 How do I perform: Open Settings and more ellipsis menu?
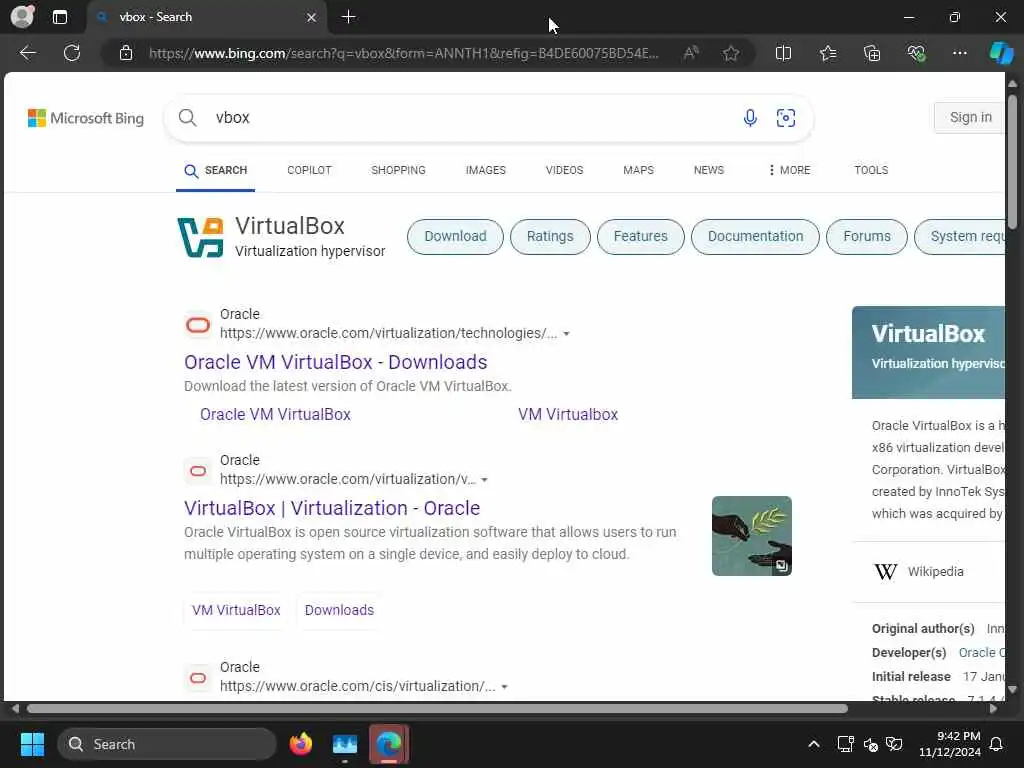point(959,53)
